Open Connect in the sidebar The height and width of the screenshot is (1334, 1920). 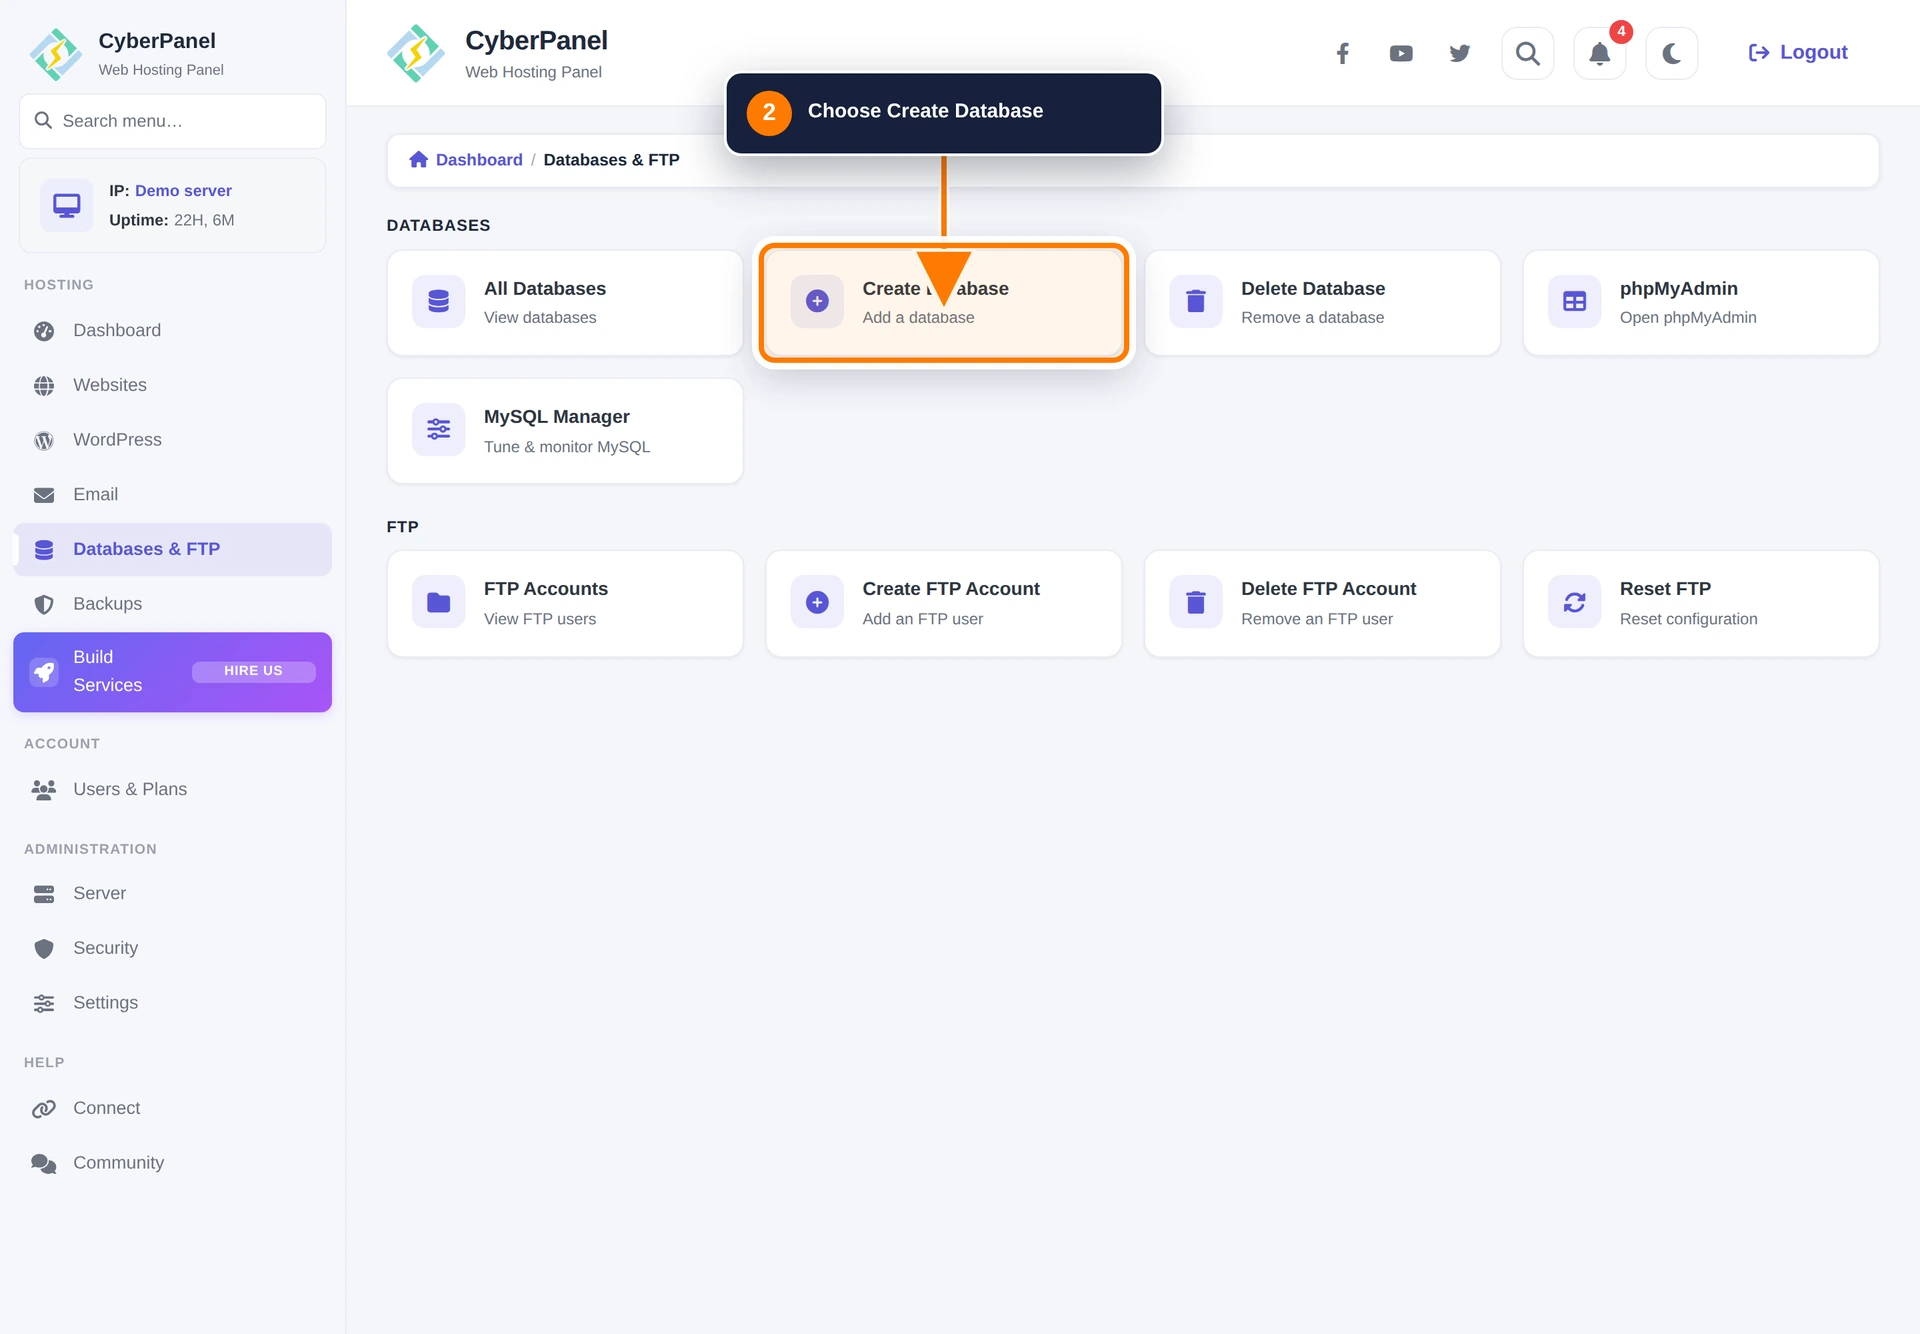[x=173, y=1108]
